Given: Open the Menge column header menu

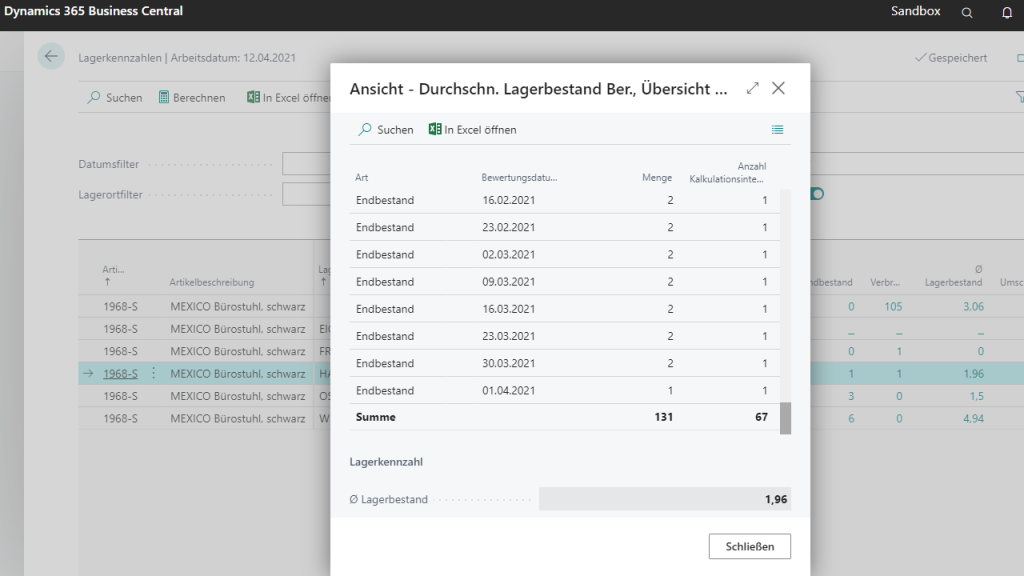Looking at the screenshot, I should tap(657, 178).
